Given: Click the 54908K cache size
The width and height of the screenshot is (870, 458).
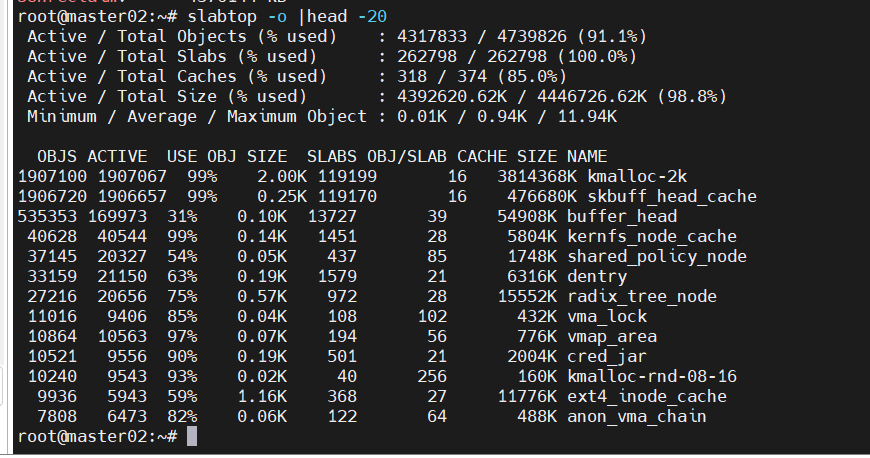Looking at the screenshot, I should coord(527,217).
